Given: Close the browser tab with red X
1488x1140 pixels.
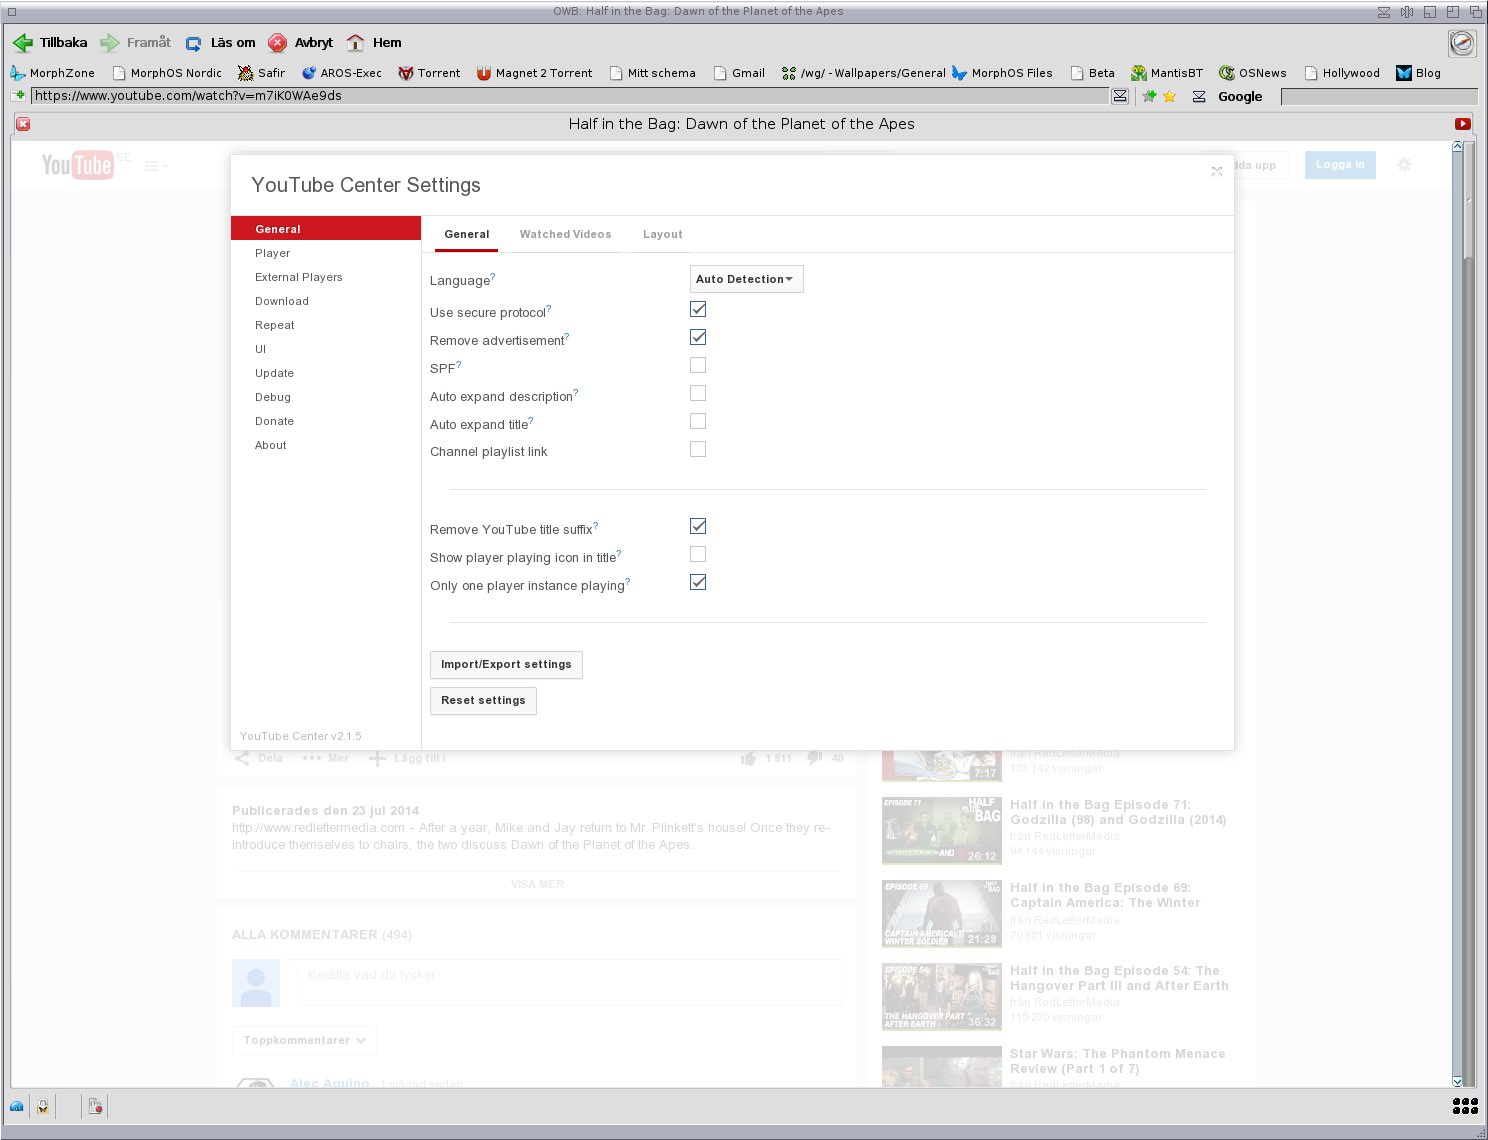Looking at the screenshot, I should [23, 124].
